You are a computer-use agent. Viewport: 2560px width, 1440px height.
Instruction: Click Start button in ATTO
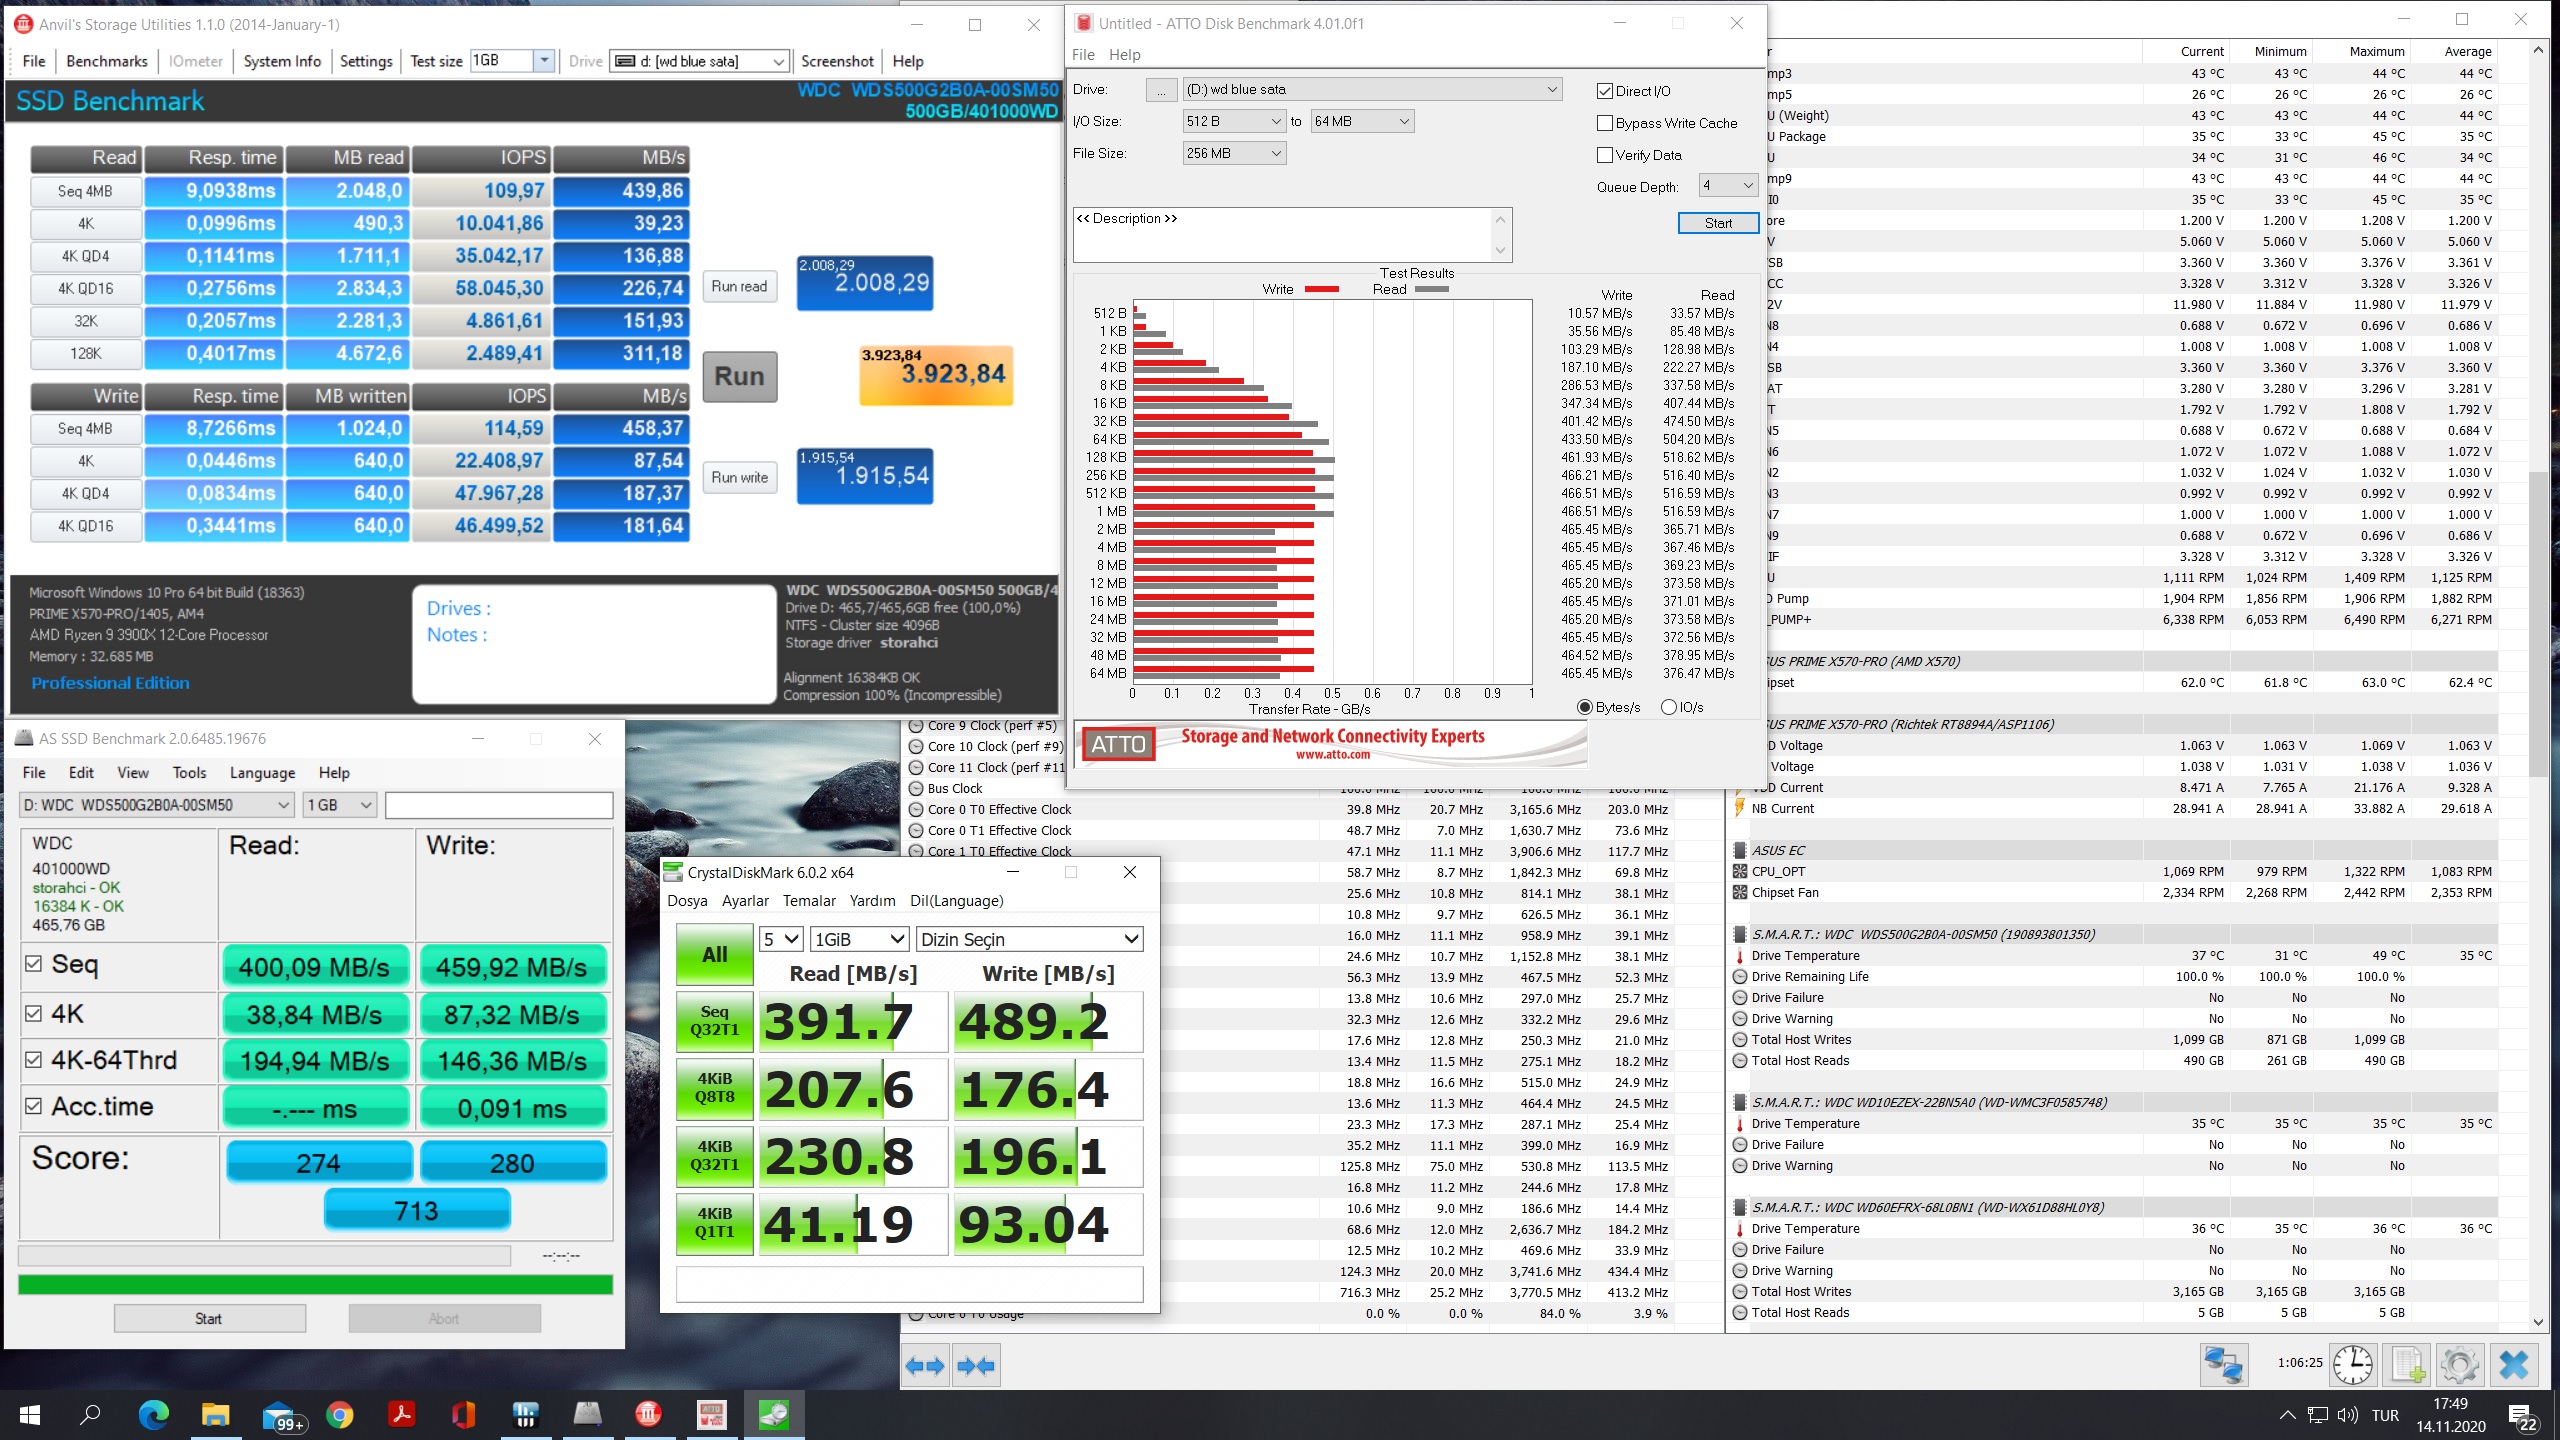coord(1718,223)
